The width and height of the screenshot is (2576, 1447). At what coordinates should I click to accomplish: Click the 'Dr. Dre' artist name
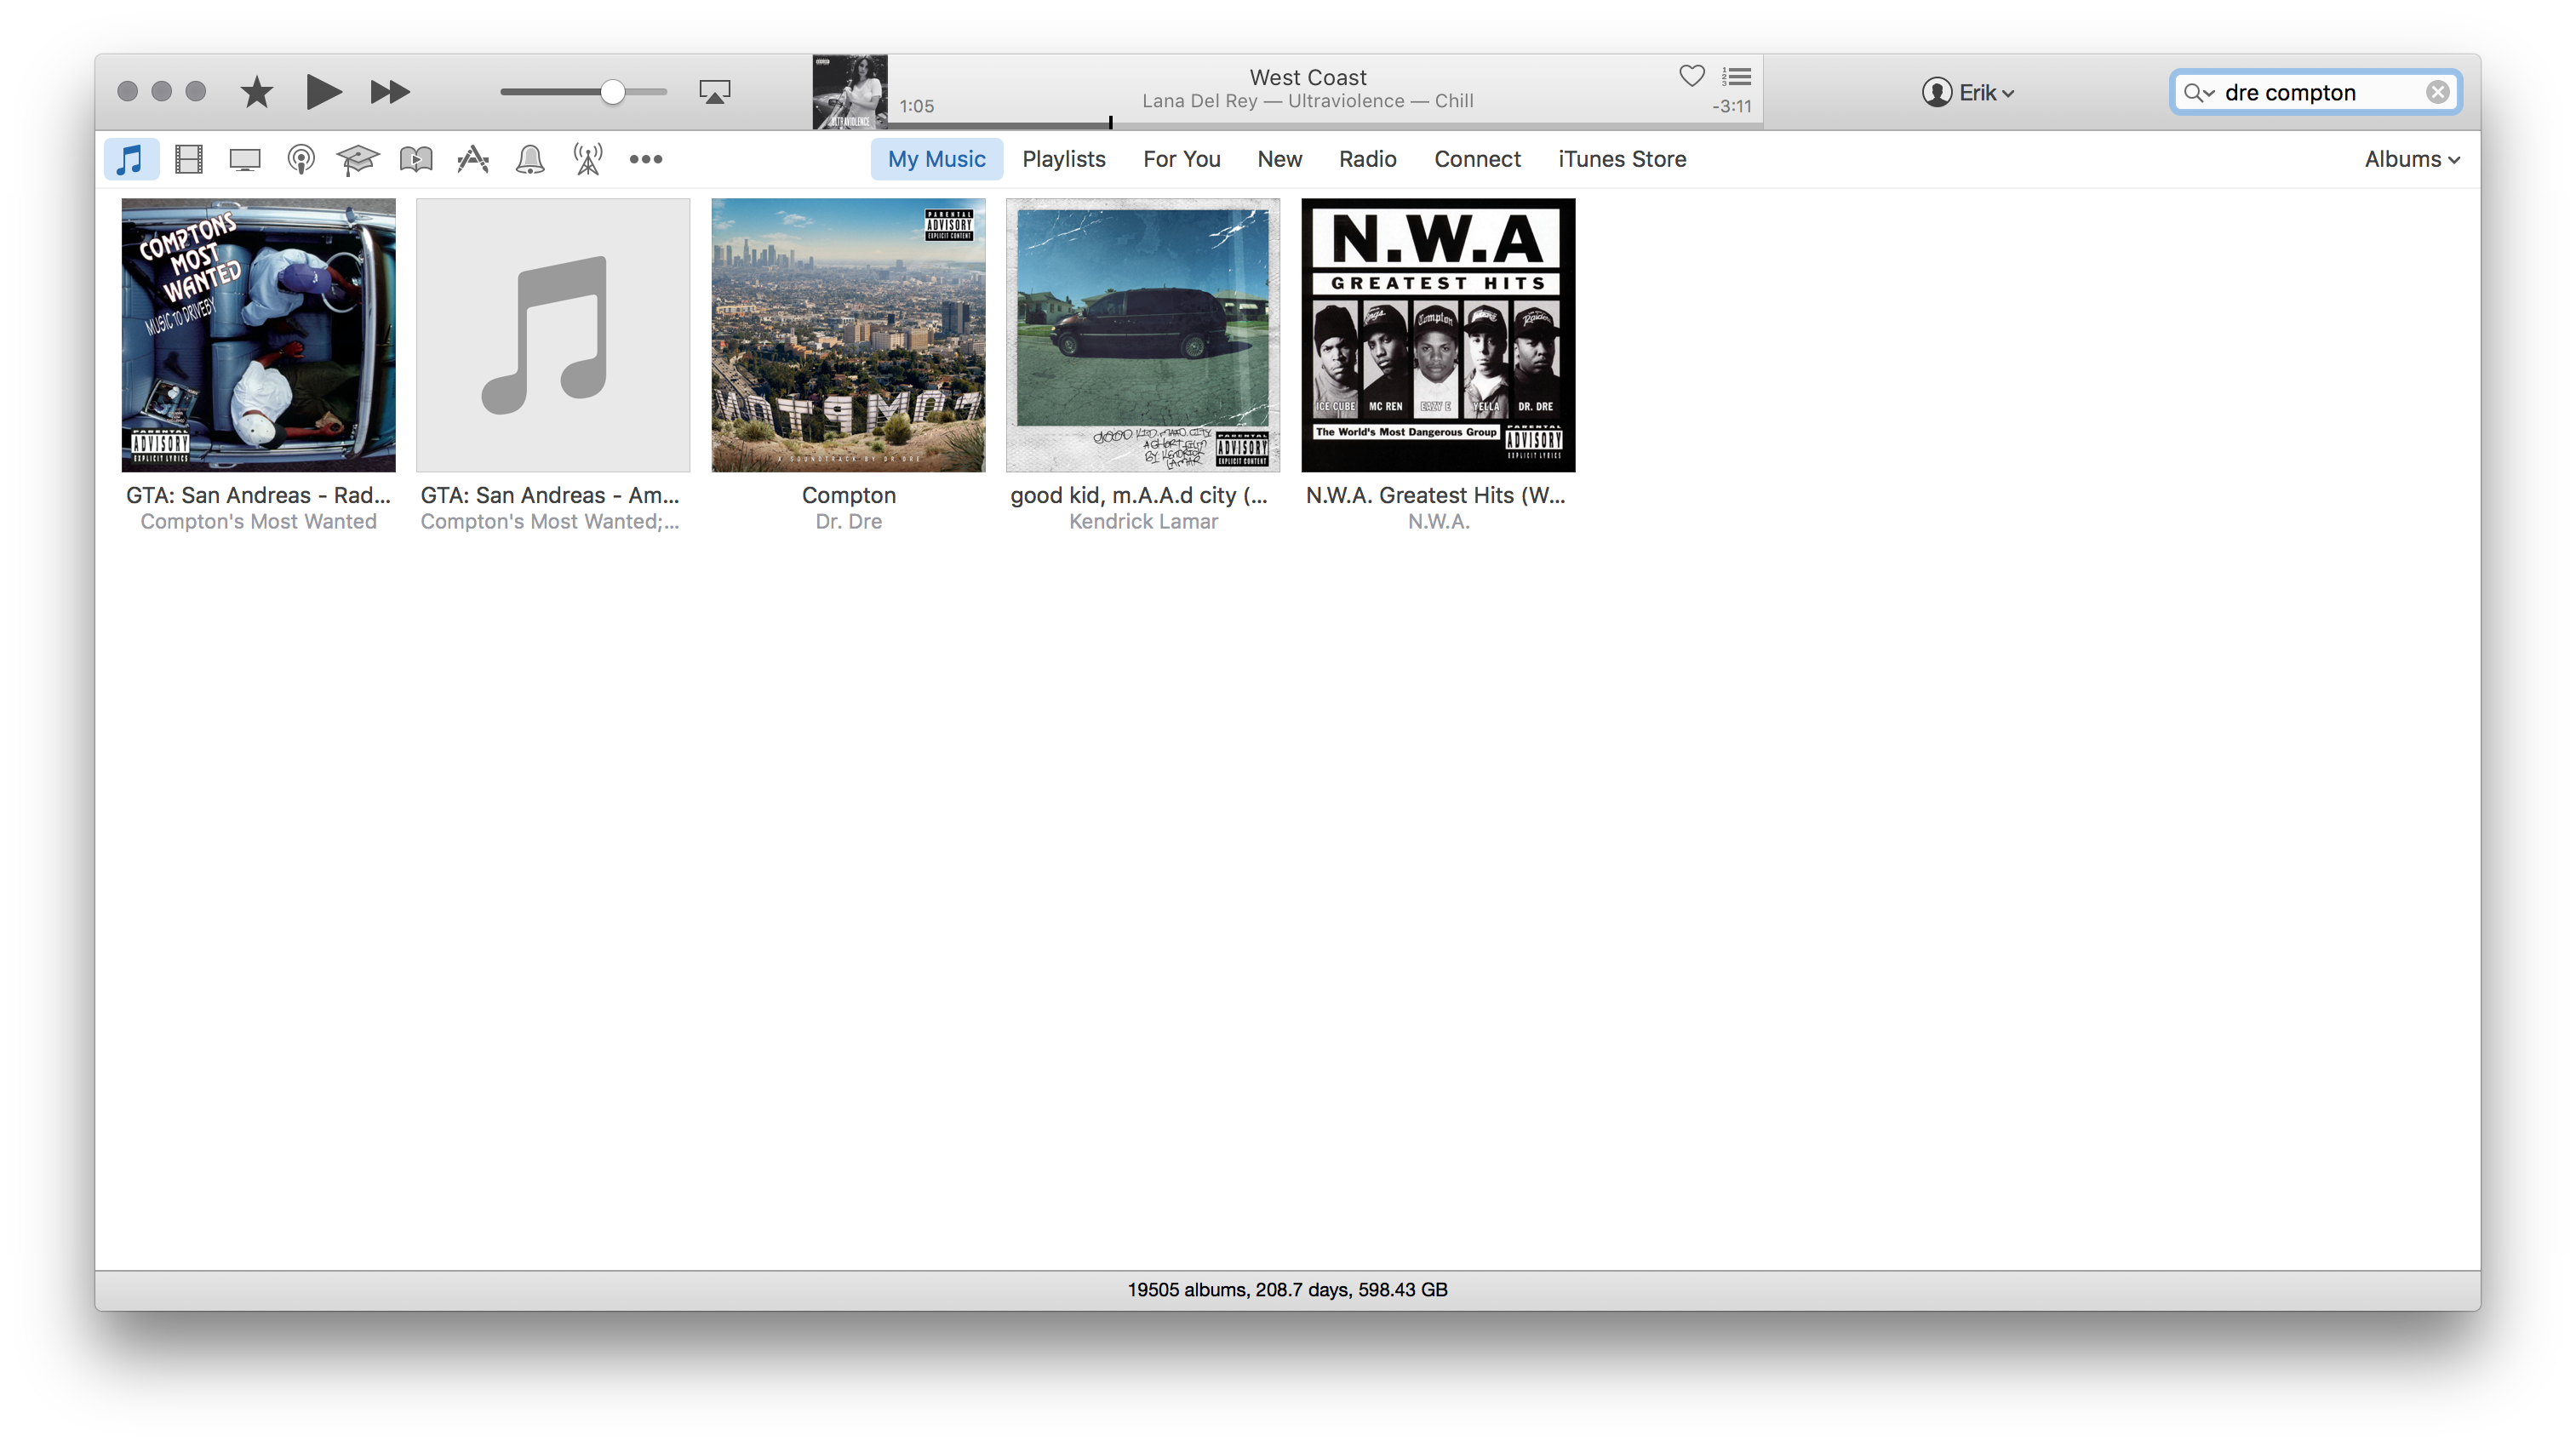point(848,521)
